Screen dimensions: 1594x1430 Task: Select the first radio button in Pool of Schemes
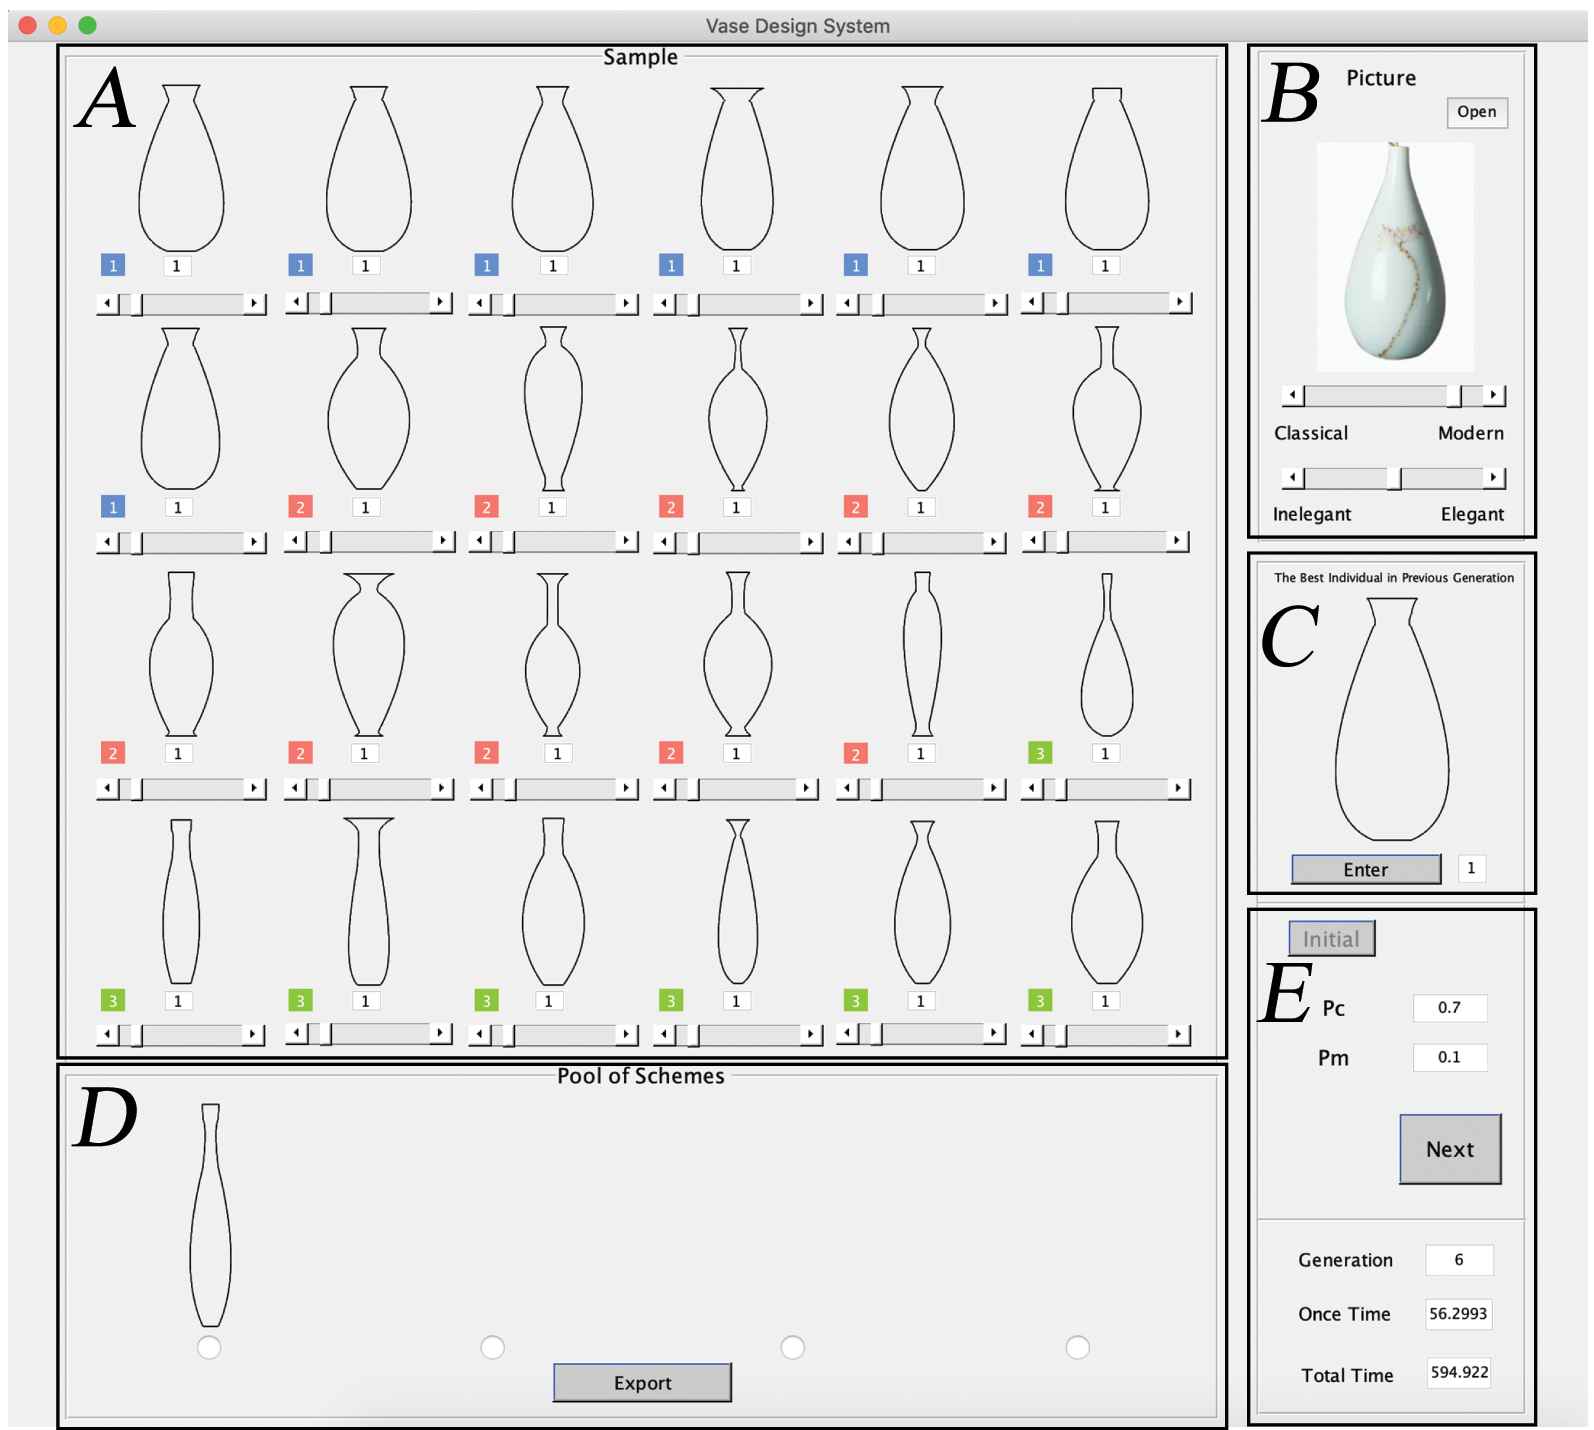click(209, 1348)
